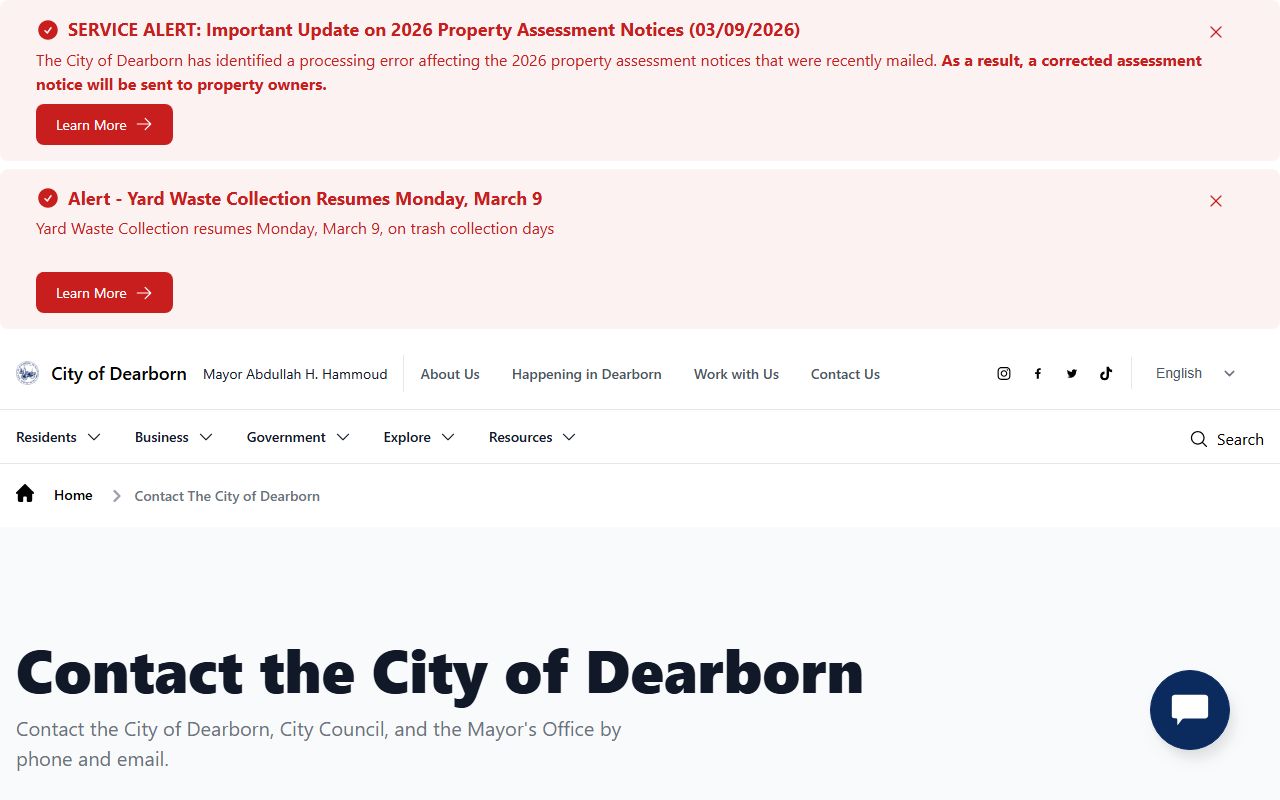
Task: Click checkmark icon on Yard Waste alert
Action: click(x=47, y=198)
